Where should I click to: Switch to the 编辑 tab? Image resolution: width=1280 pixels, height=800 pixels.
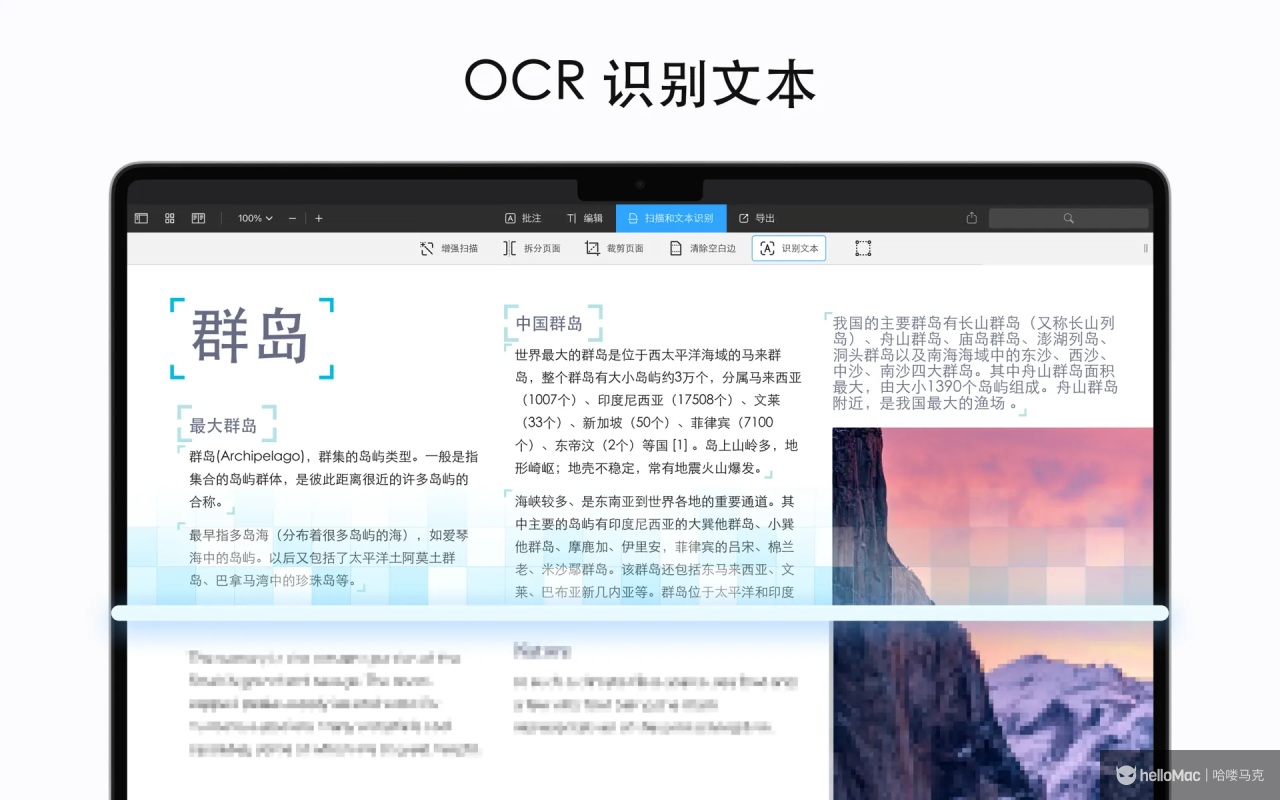point(585,218)
